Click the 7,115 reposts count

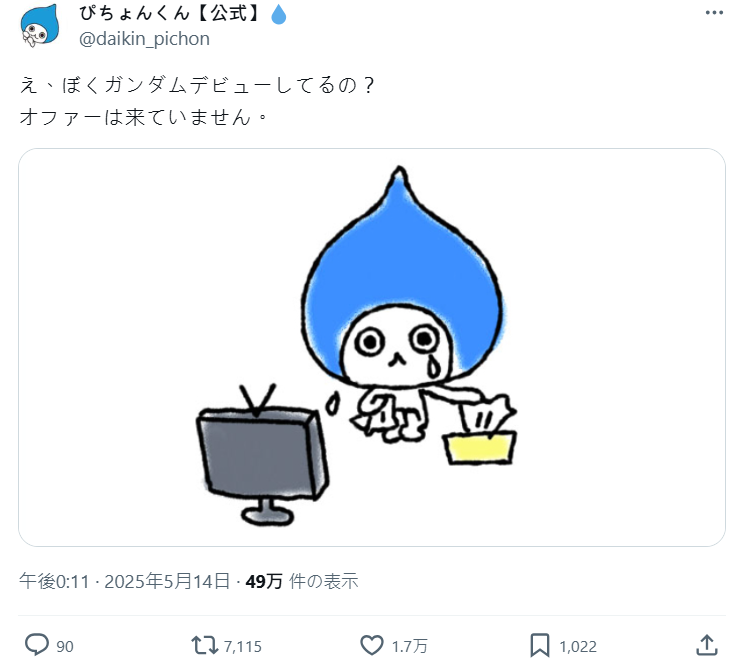tap(242, 646)
